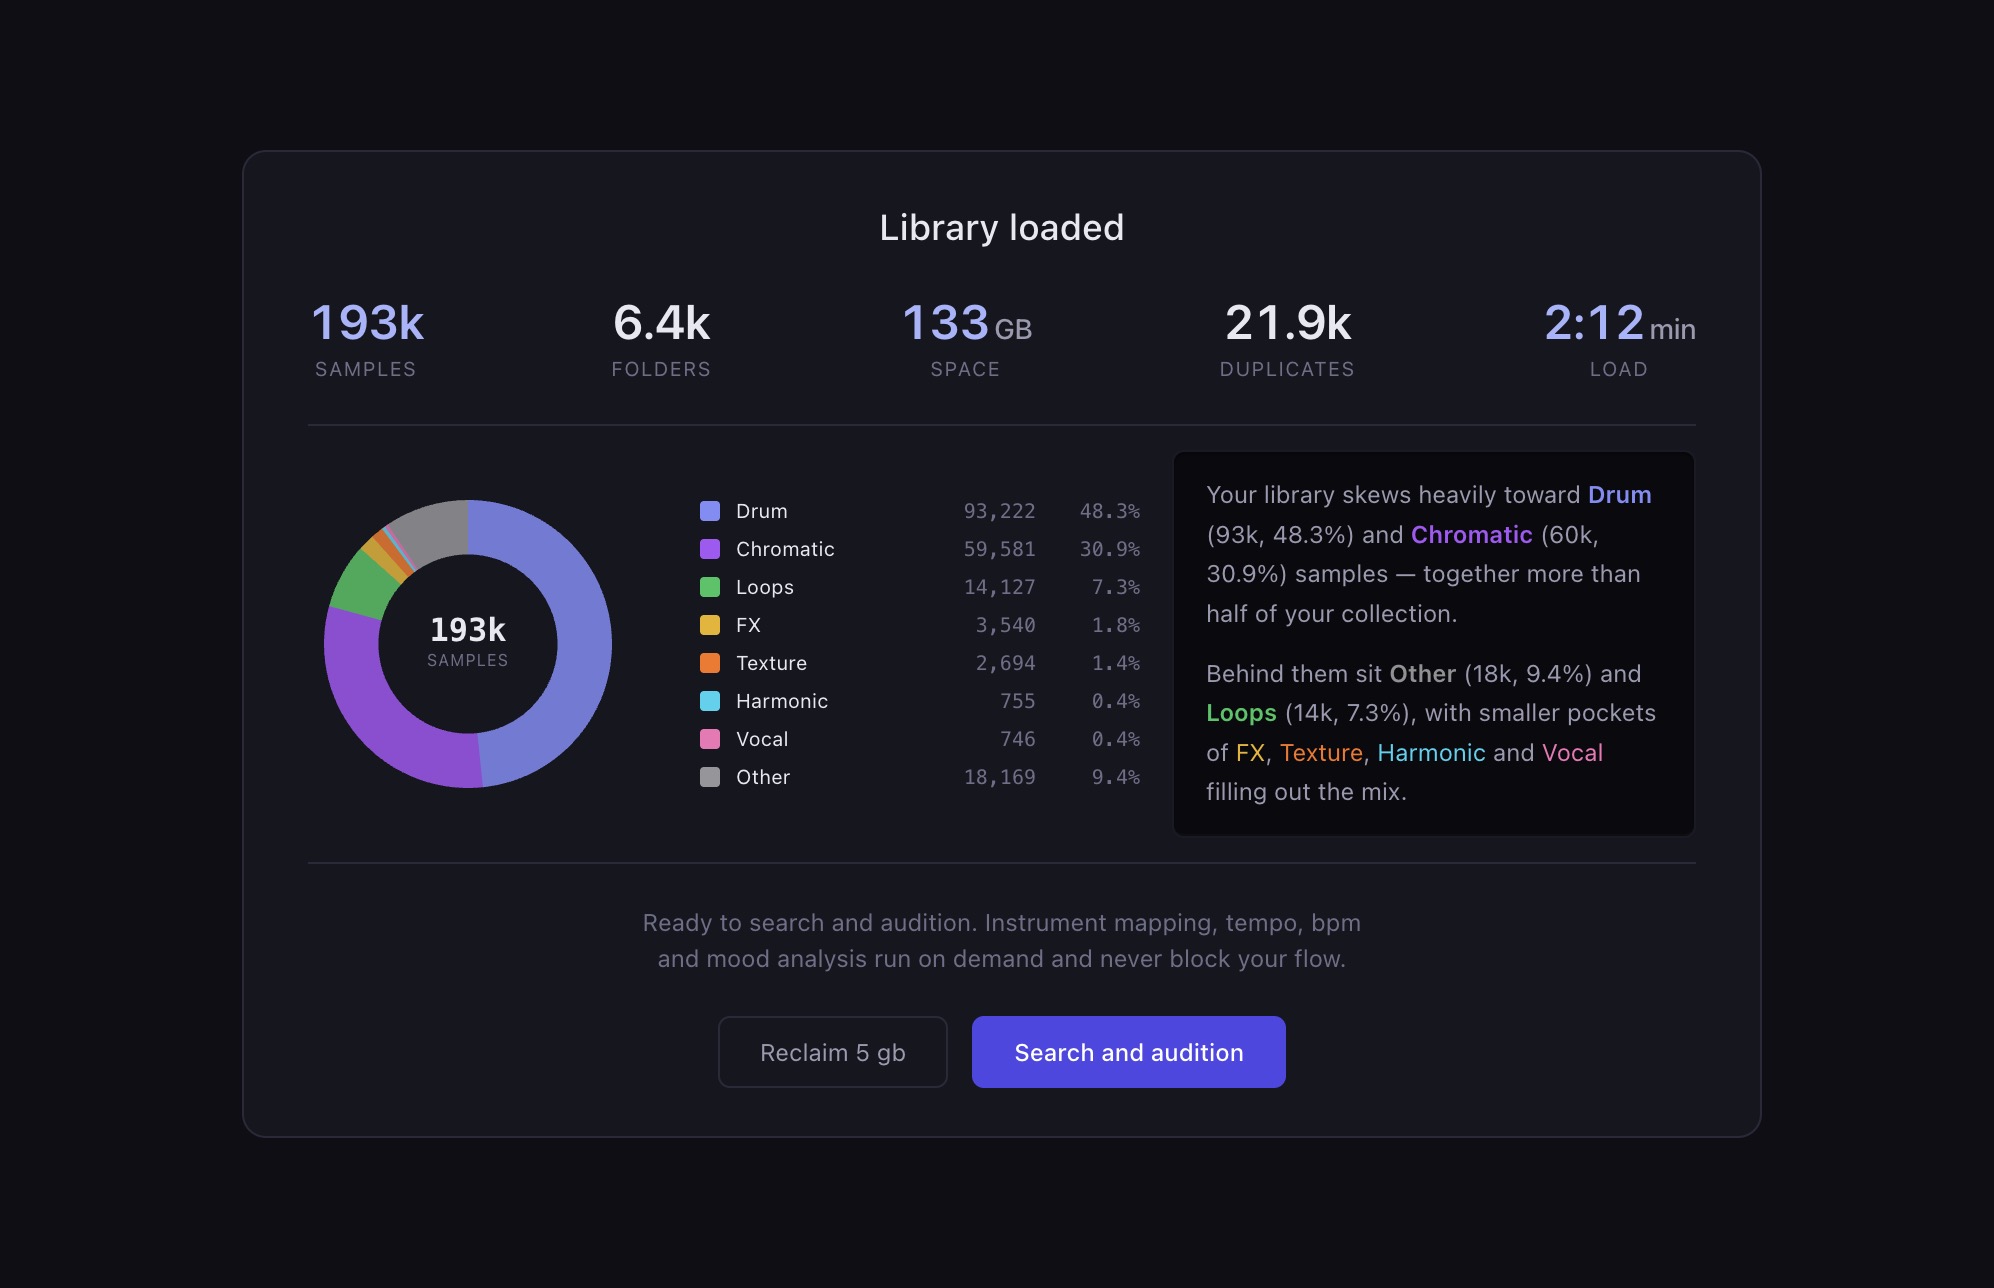Click the 48.3% percentage value

(x=1110, y=511)
